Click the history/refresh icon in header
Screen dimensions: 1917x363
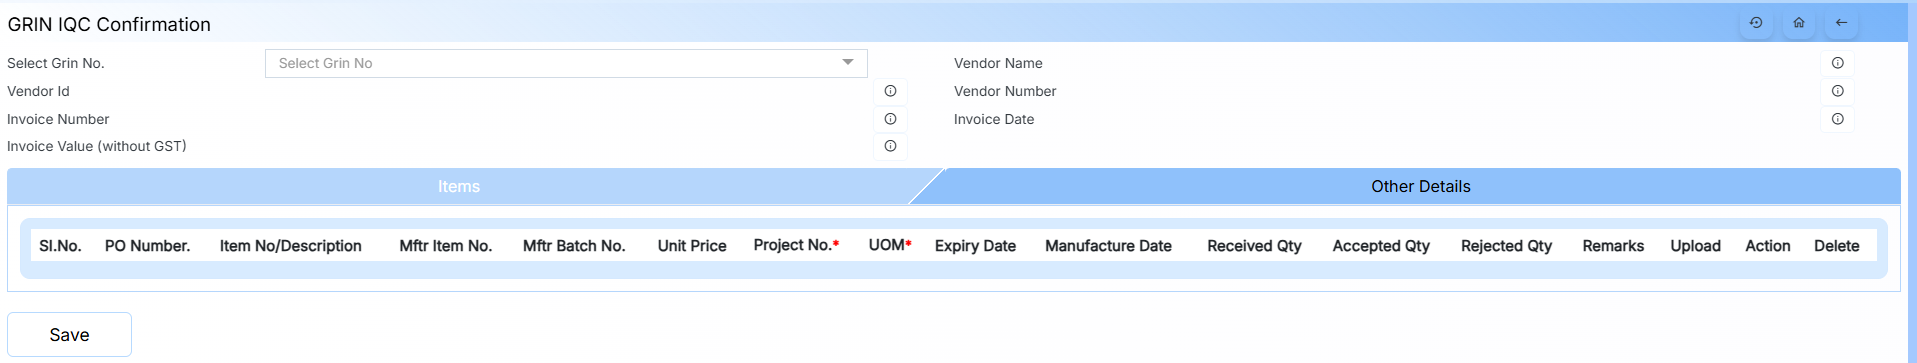[x=1756, y=23]
